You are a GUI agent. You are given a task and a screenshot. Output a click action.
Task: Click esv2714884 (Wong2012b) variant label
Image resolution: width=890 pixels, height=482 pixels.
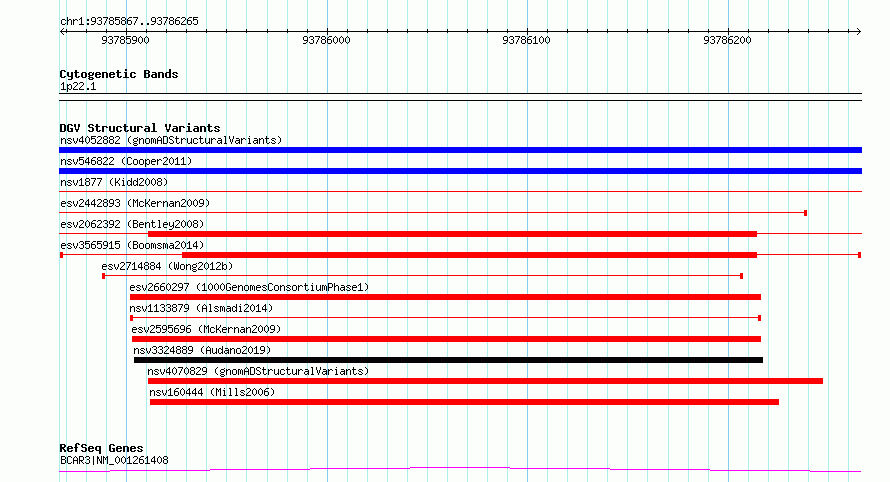pyautogui.click(x=167, y=266)
